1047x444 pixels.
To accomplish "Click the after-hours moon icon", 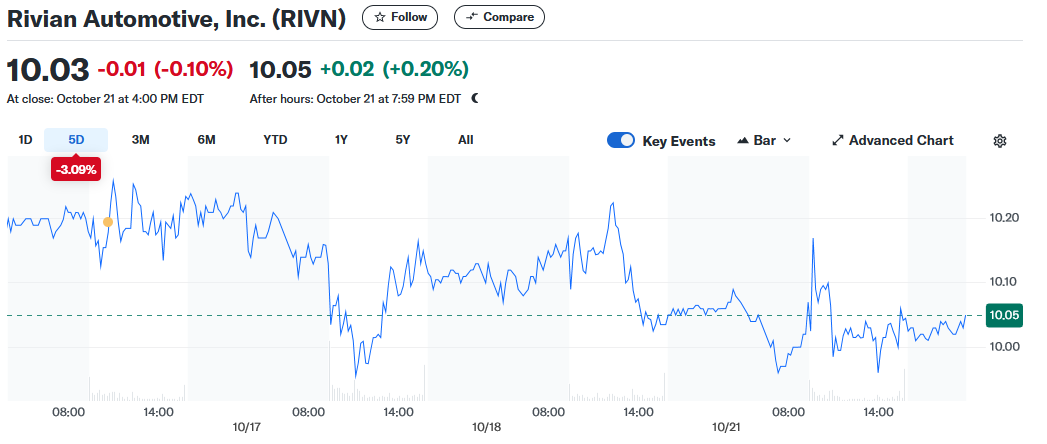I will pos(475,98).
